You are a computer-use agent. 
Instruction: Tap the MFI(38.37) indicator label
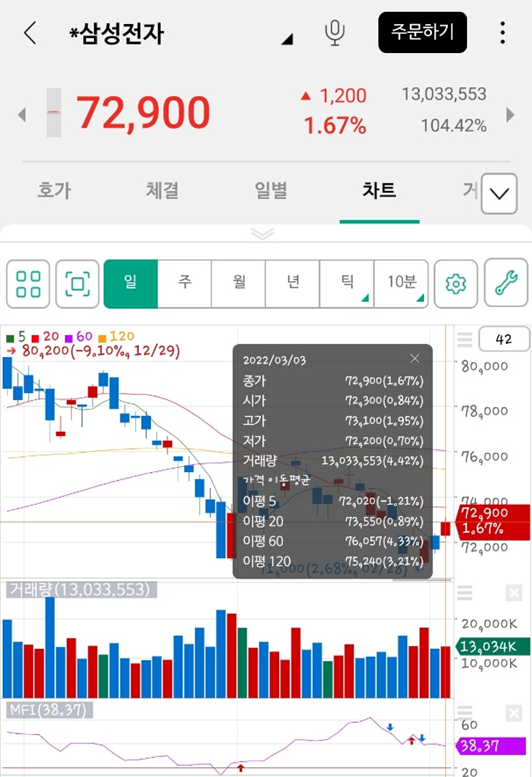pyautogui.click(x=49, y=710)
